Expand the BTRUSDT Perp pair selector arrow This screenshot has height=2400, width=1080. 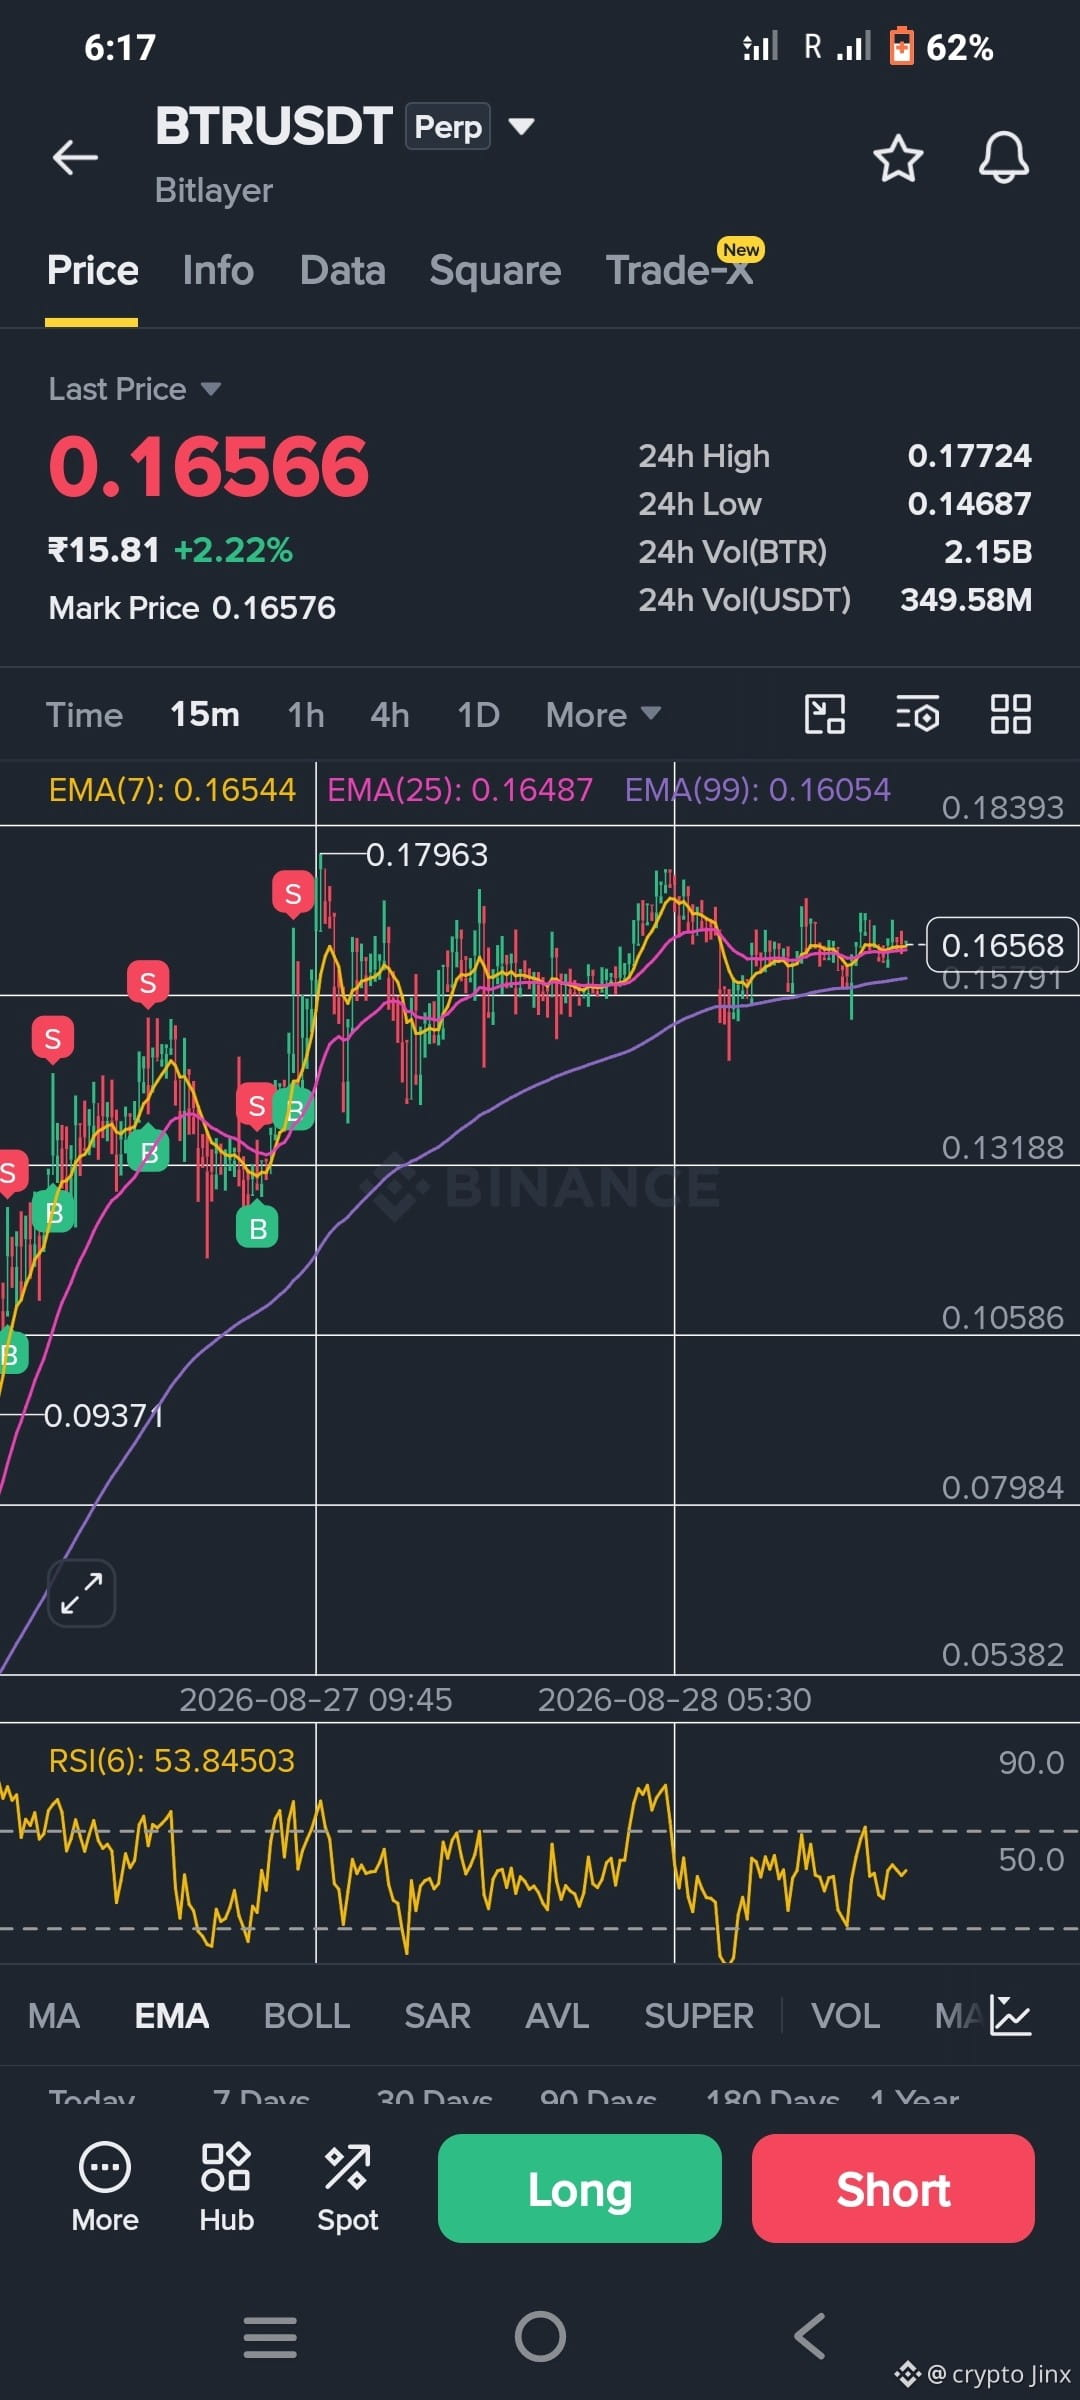pyautogui.click(x=521, y=126)
